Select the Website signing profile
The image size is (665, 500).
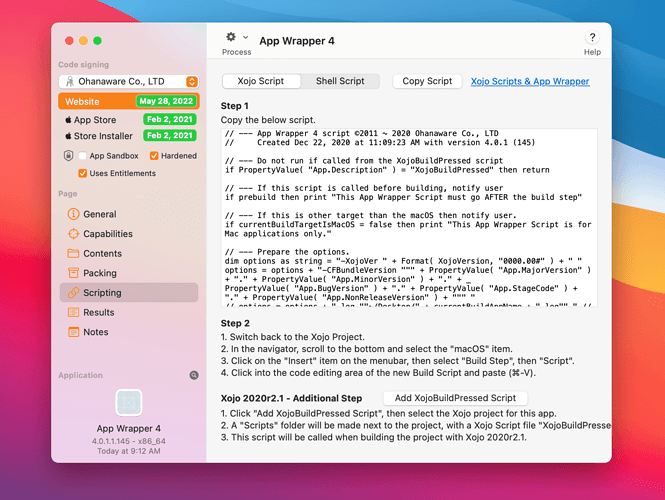click(129, 101)
